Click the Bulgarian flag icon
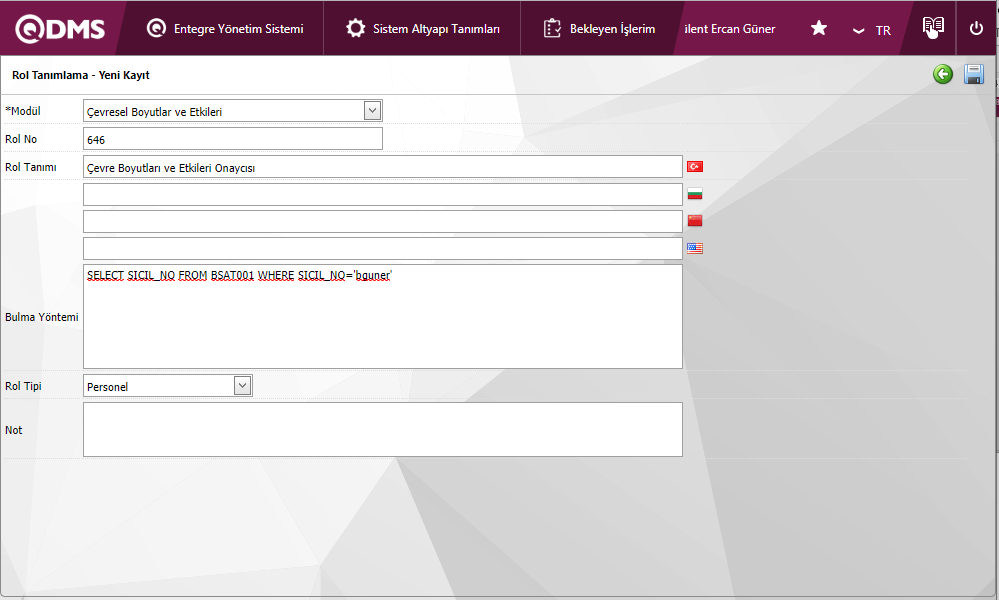 pyautogui.click(x=694, y=194)
